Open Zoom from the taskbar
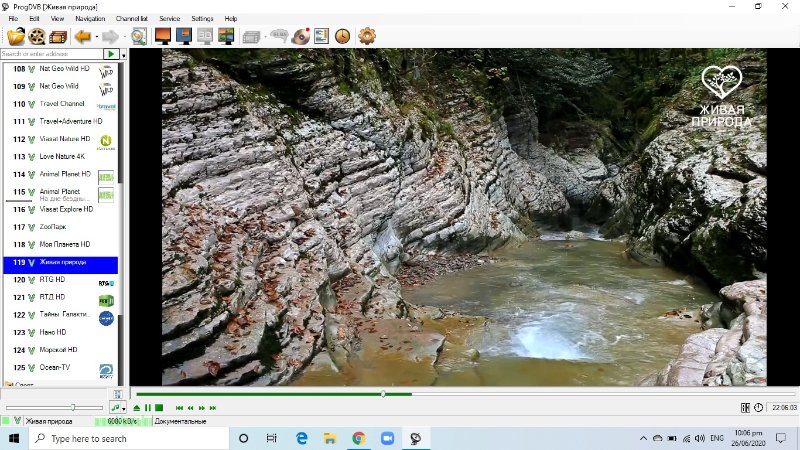The height and width of the screenshot is (450, 800). point(387,439)
